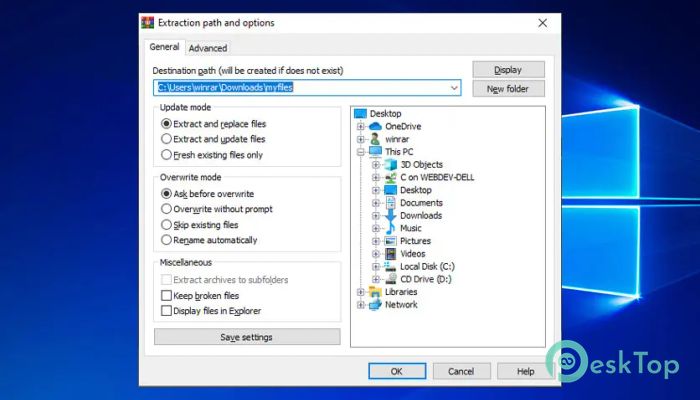The width and height of the screenshot is (700, 400).
Task: Click the Documents folder icon
Action: (x=391, y=203)
